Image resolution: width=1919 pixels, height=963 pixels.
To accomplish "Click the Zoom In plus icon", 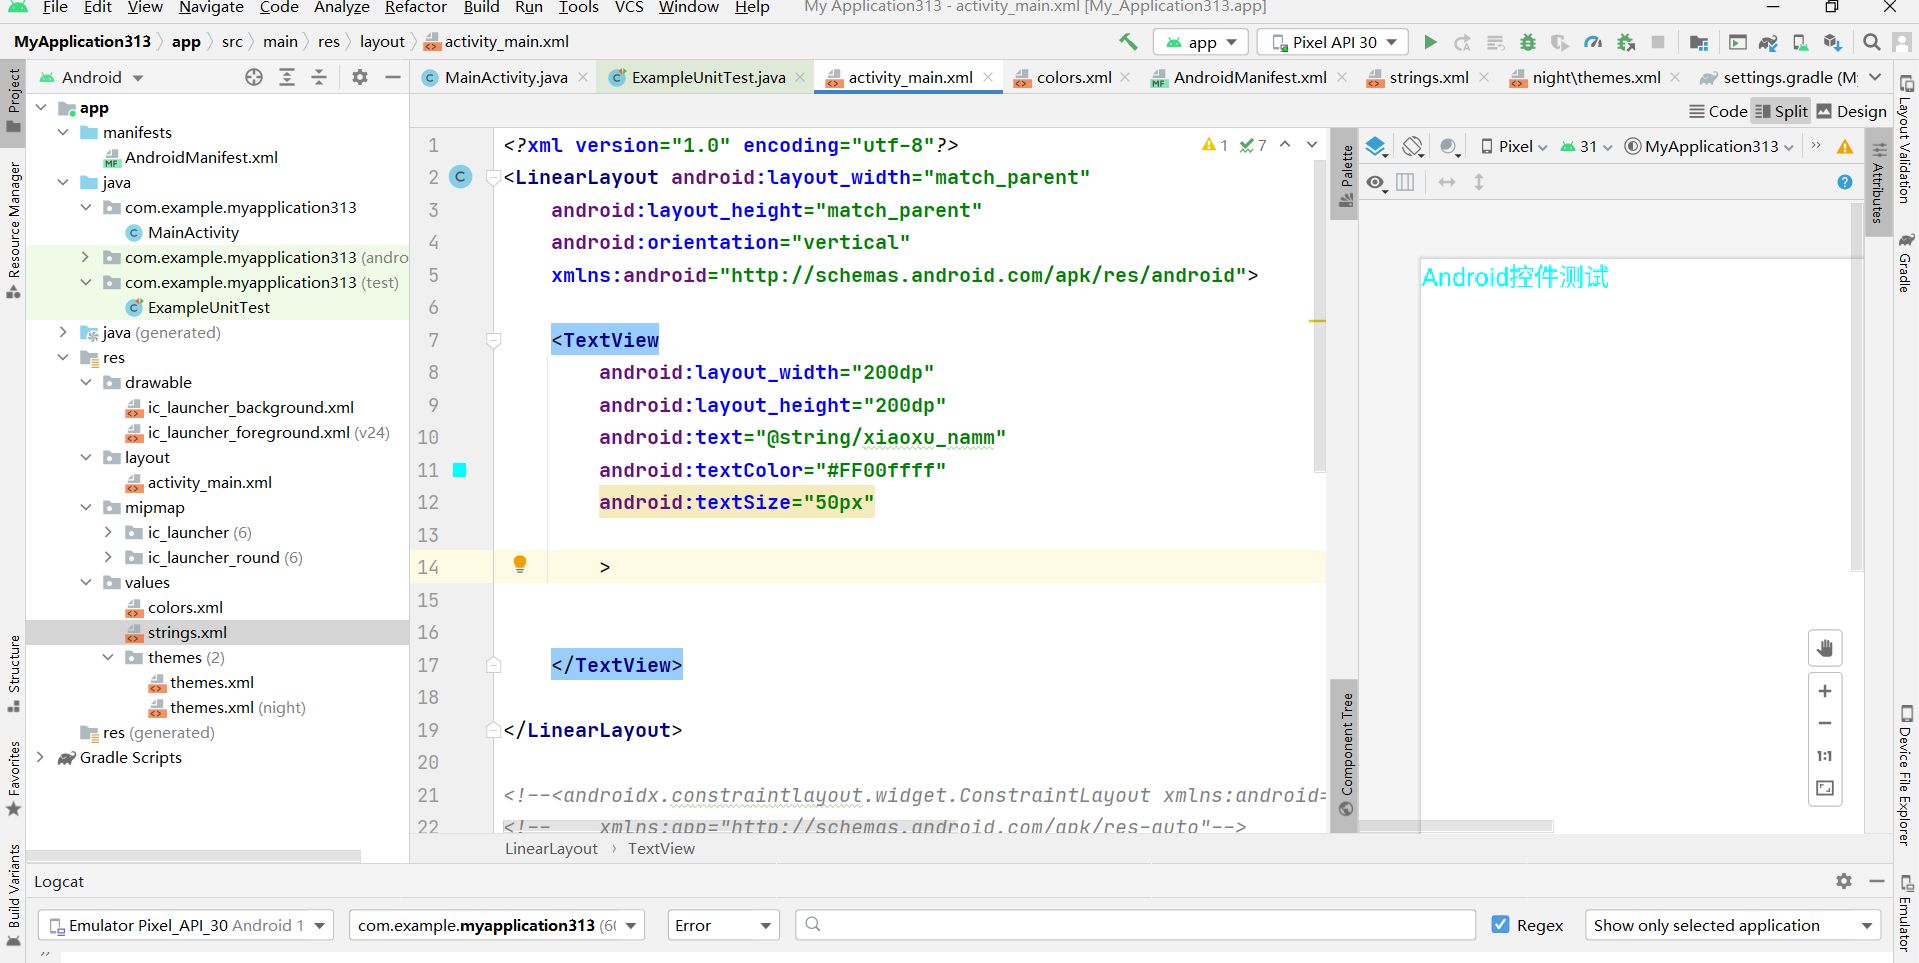I will point(1825,691).
